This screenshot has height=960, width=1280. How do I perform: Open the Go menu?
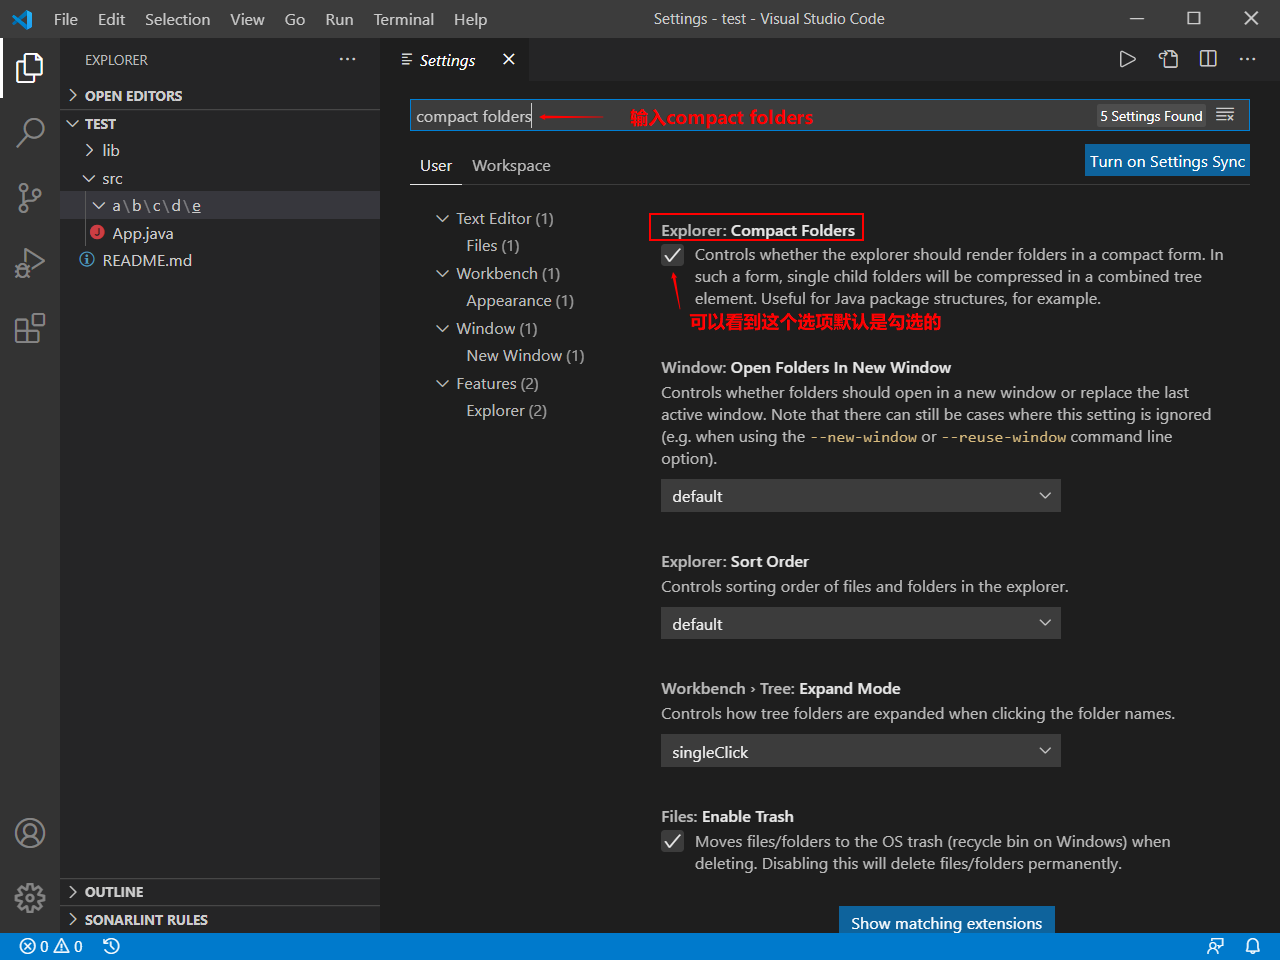click(295, 19)
